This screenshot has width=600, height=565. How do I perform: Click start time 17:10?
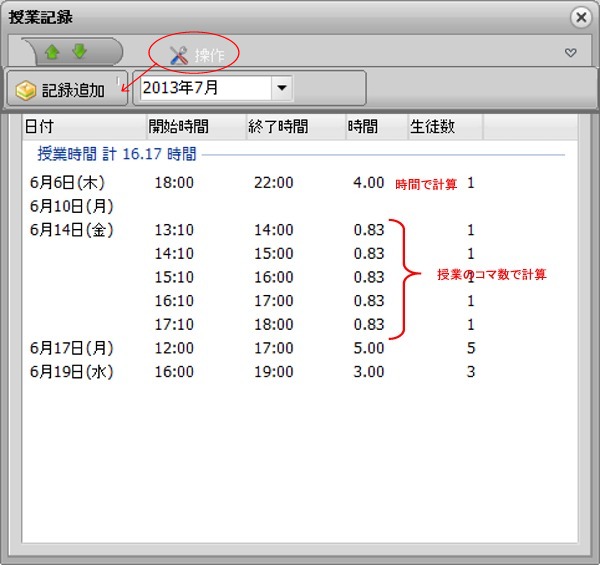(x=174, y=325)
